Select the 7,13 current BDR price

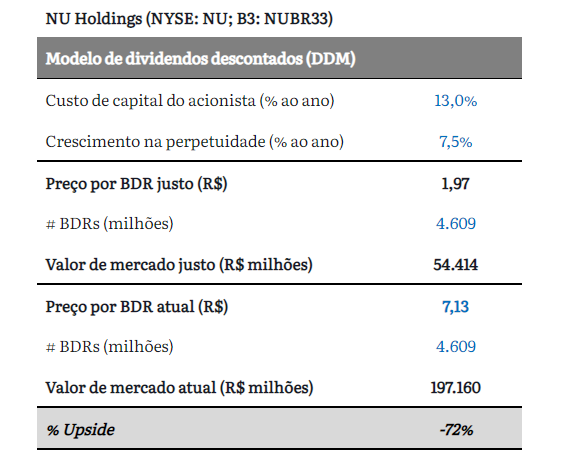(x=456, y=307)
